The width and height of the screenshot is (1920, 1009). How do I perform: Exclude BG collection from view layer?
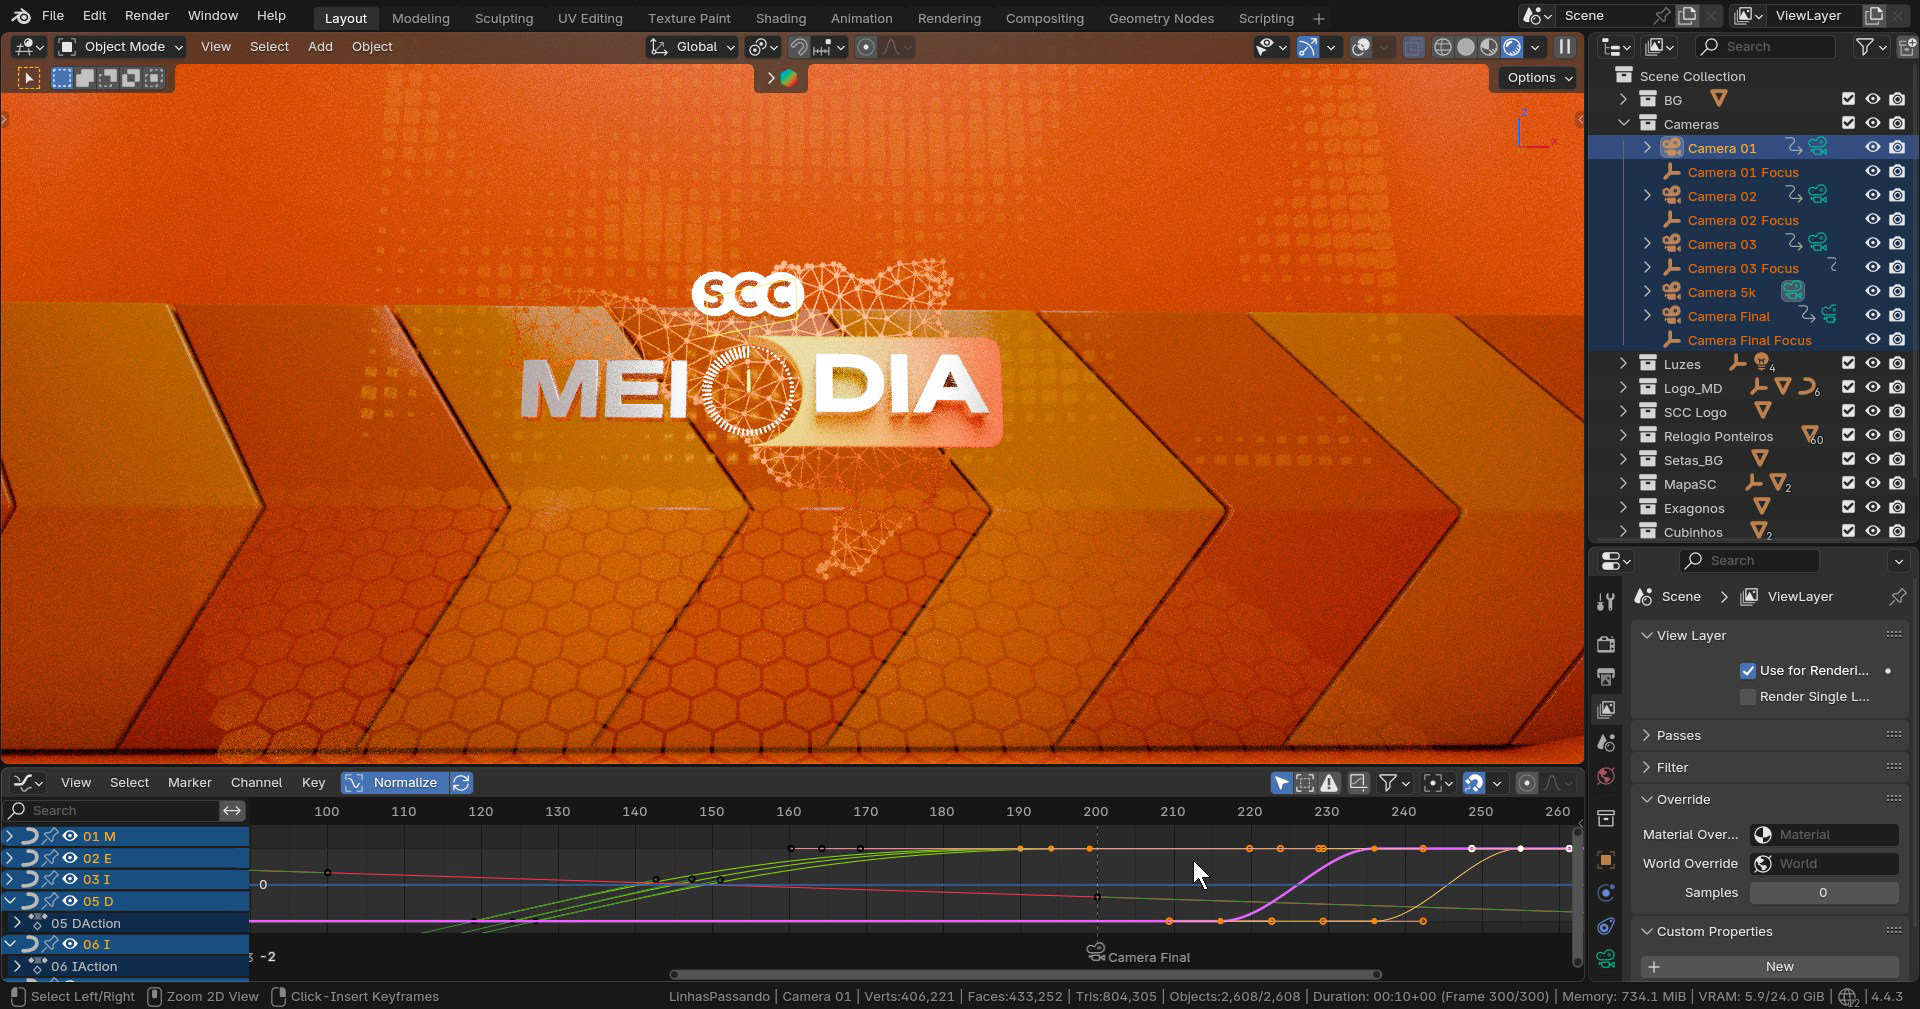click(x=1848, y=99)
